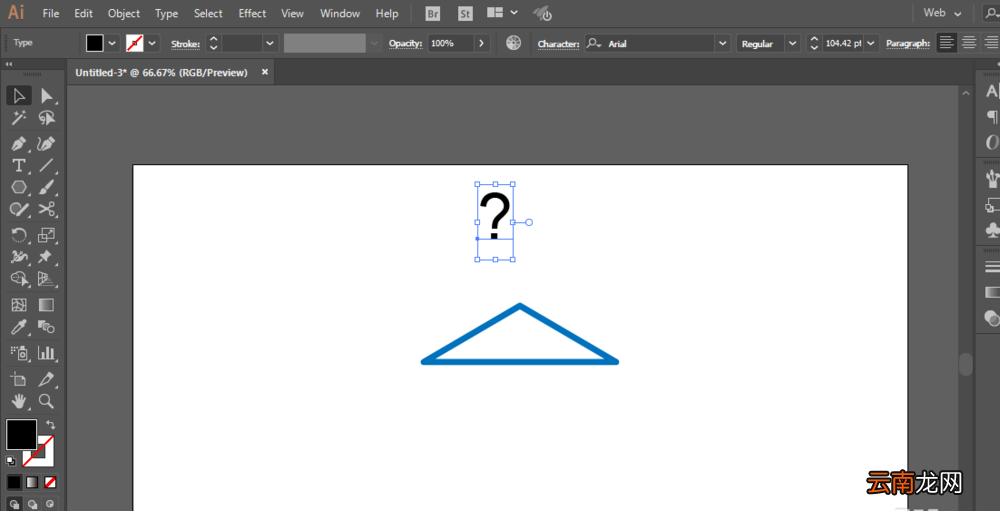Viewport: 1000px width, 511px height.
Task: Select the Scale tool
Action: [x=47, y=235]
